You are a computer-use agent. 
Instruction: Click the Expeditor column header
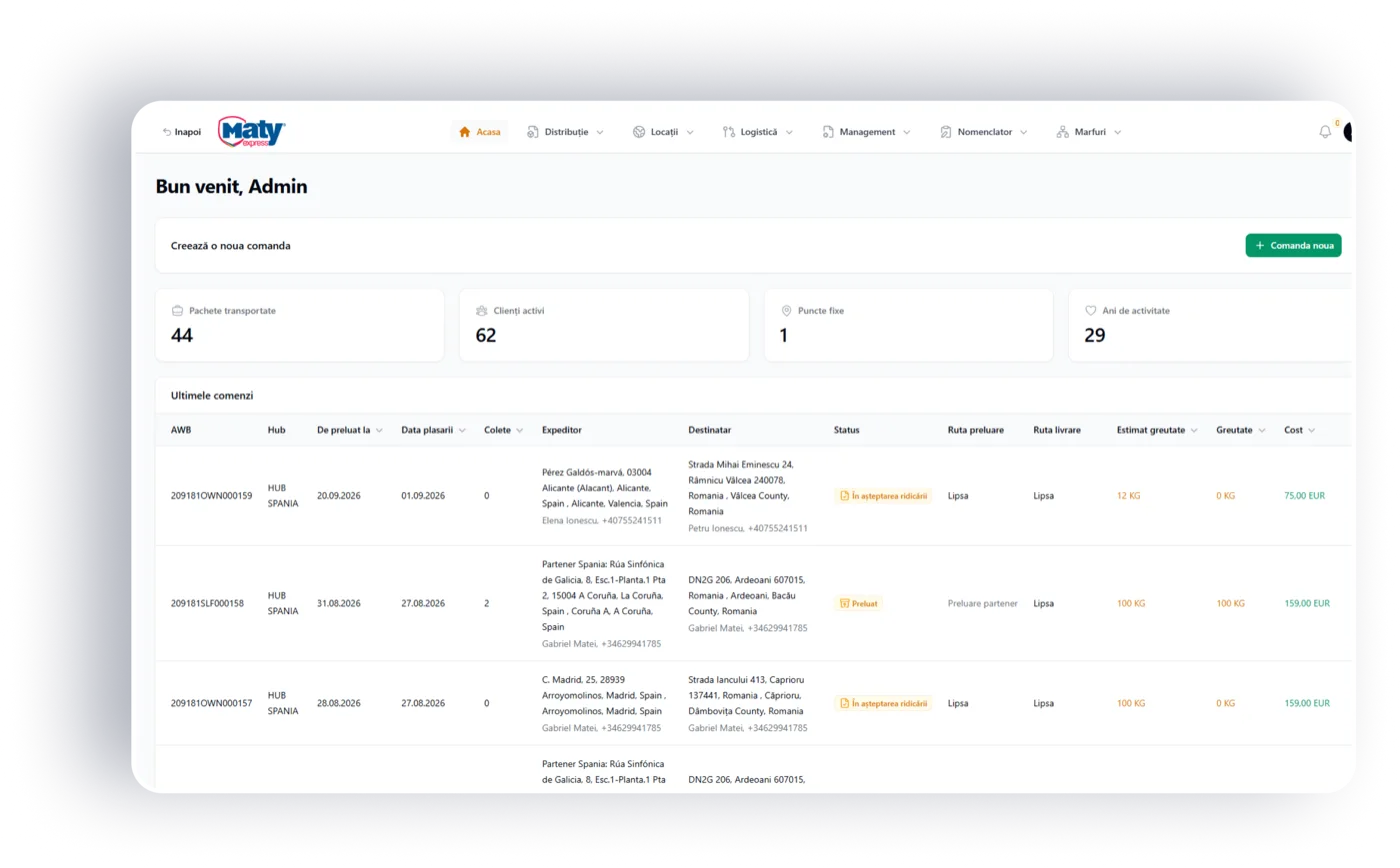(562, 430)
